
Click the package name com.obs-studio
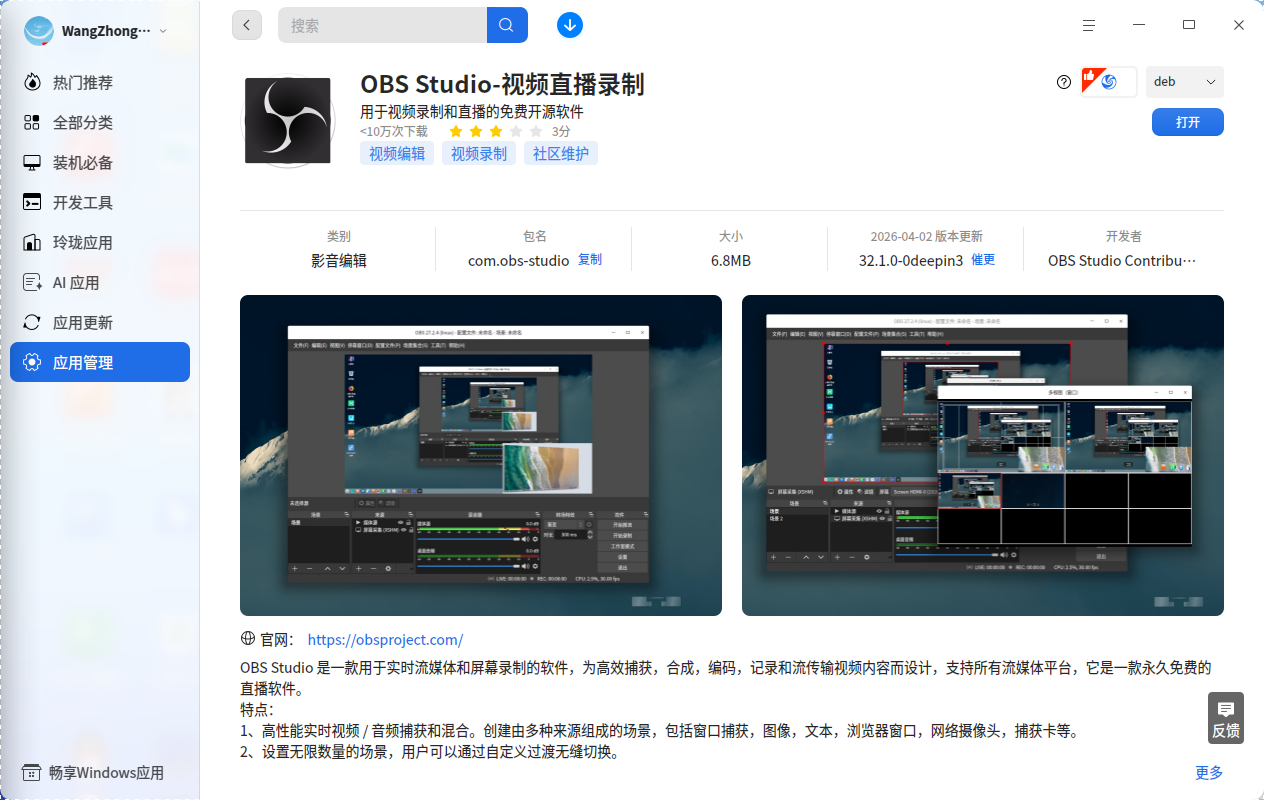tap(519, 261)
